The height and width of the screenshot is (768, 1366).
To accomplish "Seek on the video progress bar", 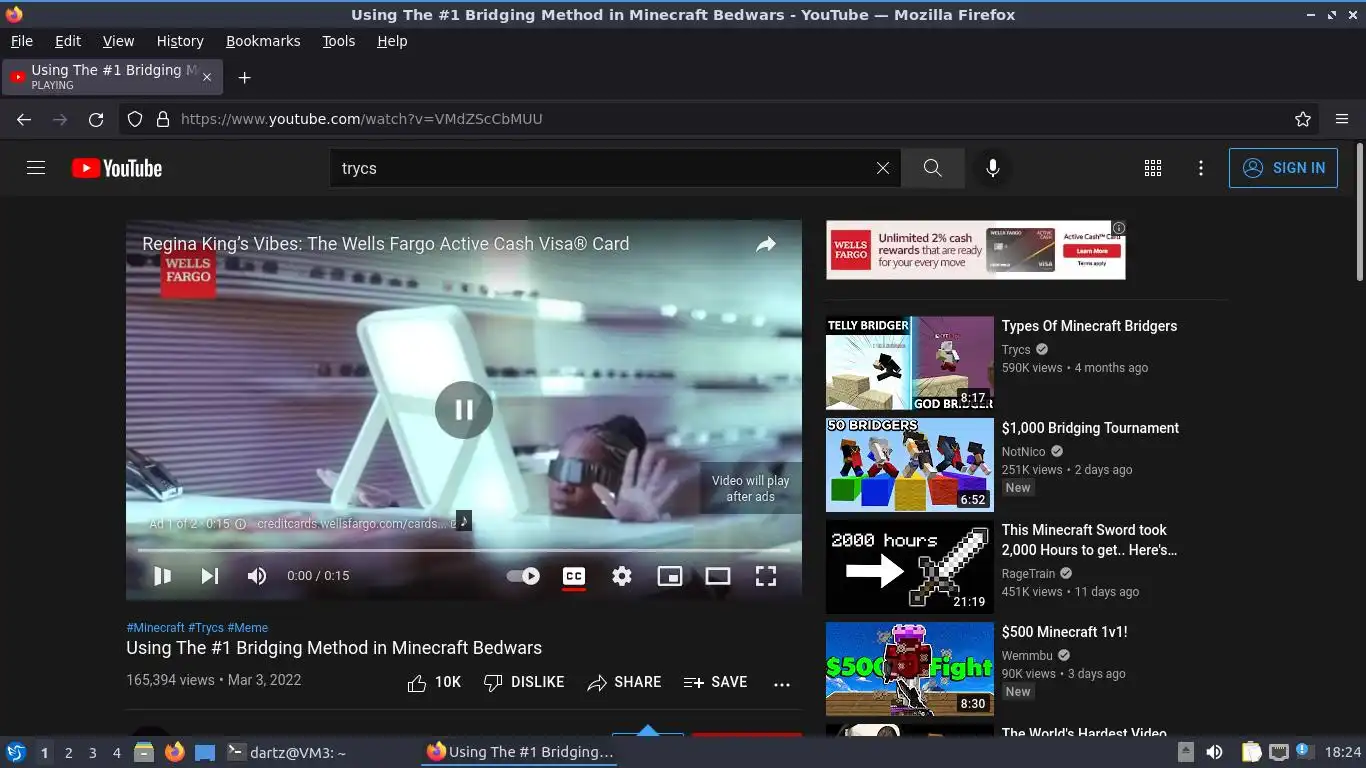I will [x=464, y=550].
